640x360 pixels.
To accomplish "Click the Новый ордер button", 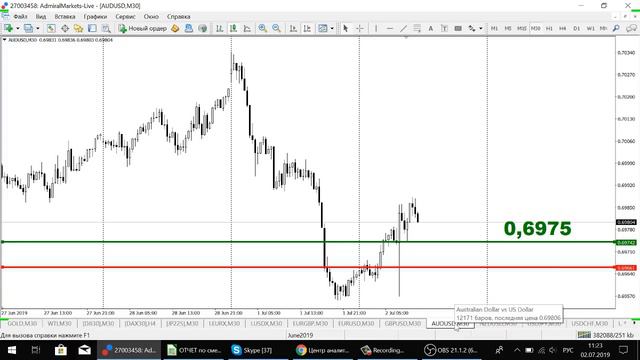I will 143,28.
